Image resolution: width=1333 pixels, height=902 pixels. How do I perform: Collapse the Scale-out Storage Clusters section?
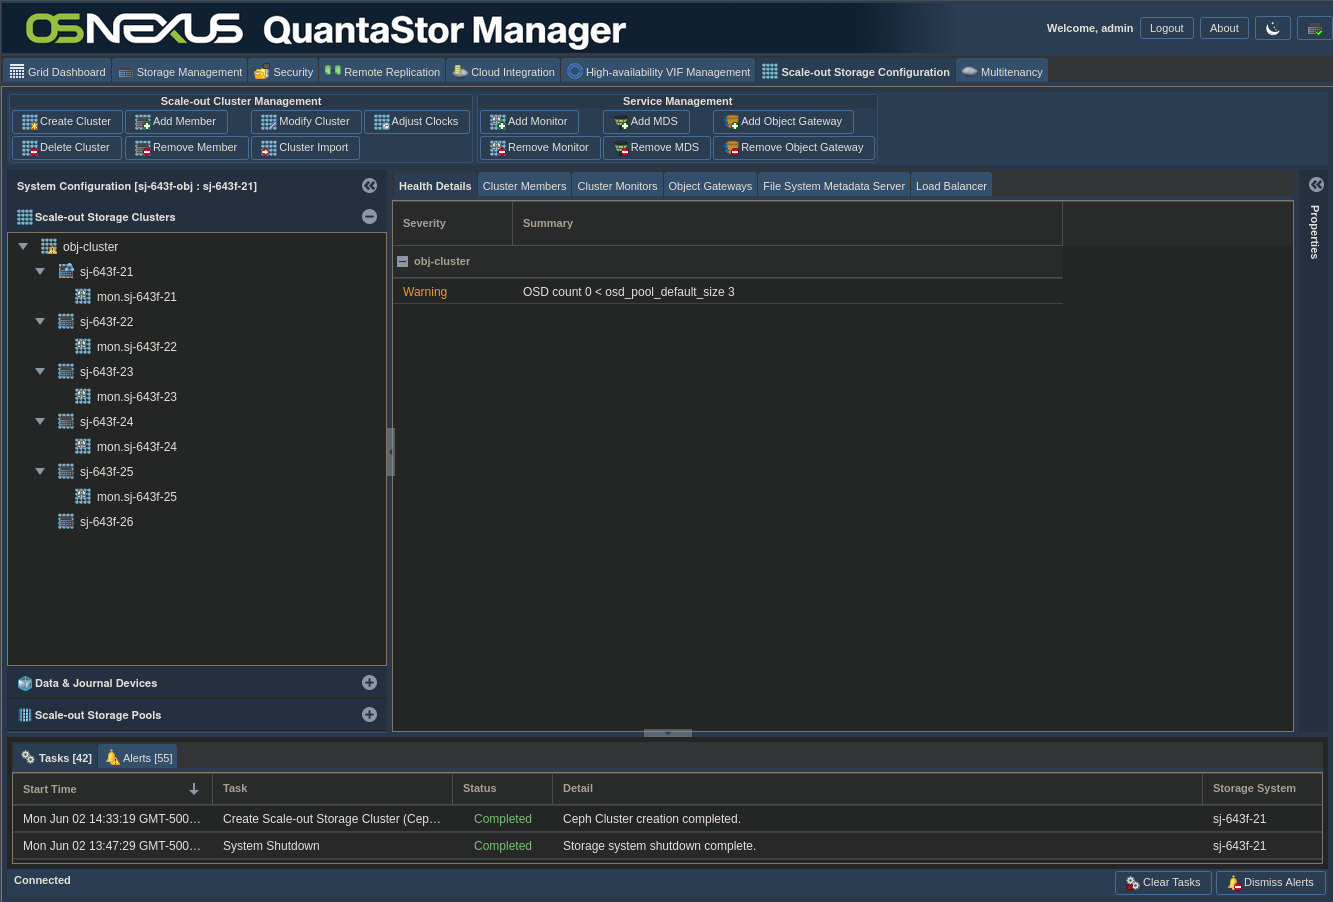[x=369, y=217]
